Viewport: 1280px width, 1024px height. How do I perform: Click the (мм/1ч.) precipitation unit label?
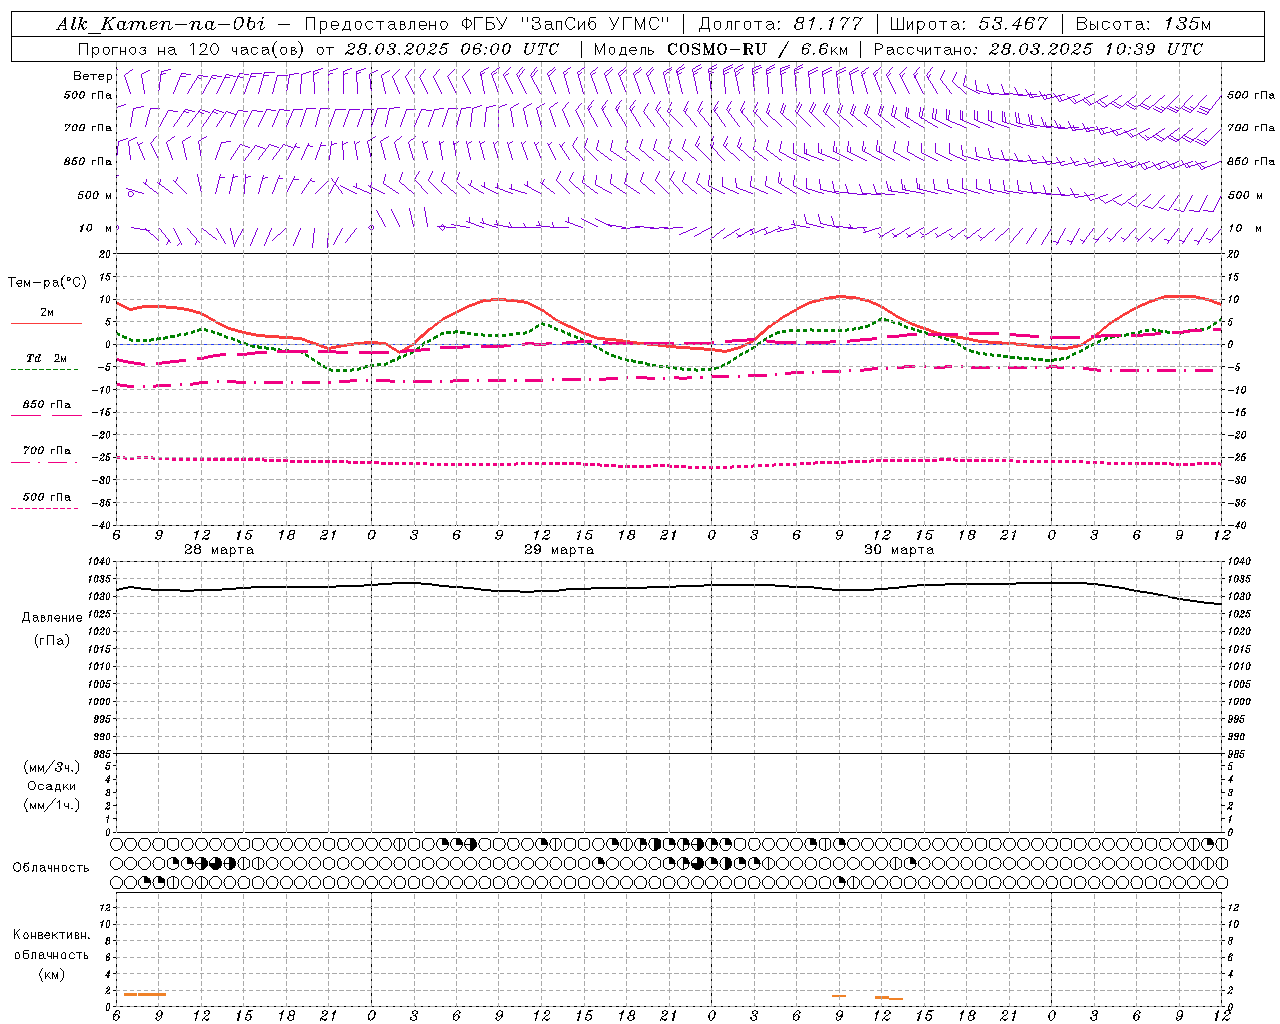click(52, 805)
